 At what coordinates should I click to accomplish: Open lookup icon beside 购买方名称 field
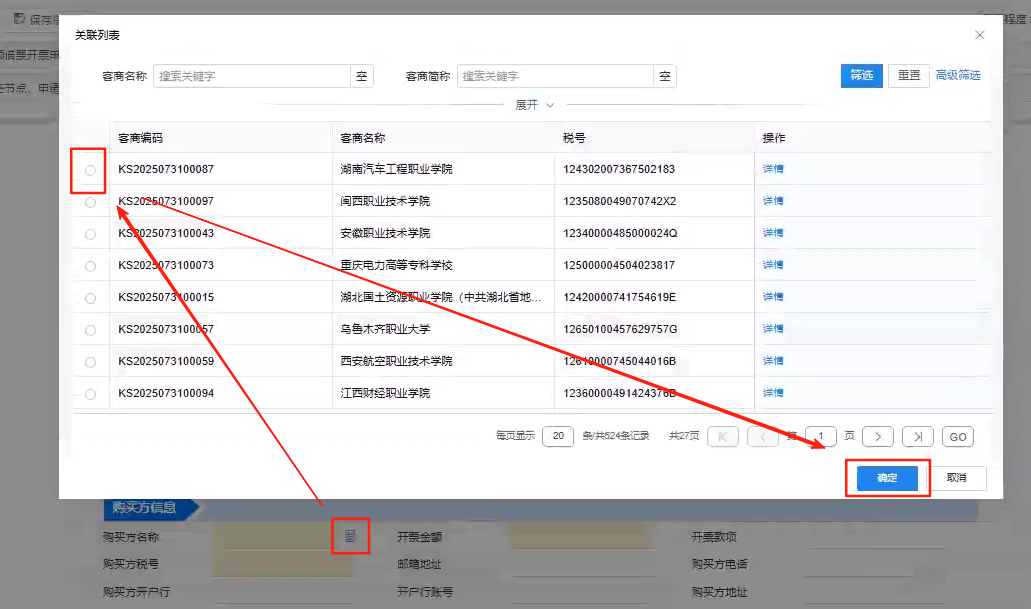pyautogui.click(x=350, y=537)
